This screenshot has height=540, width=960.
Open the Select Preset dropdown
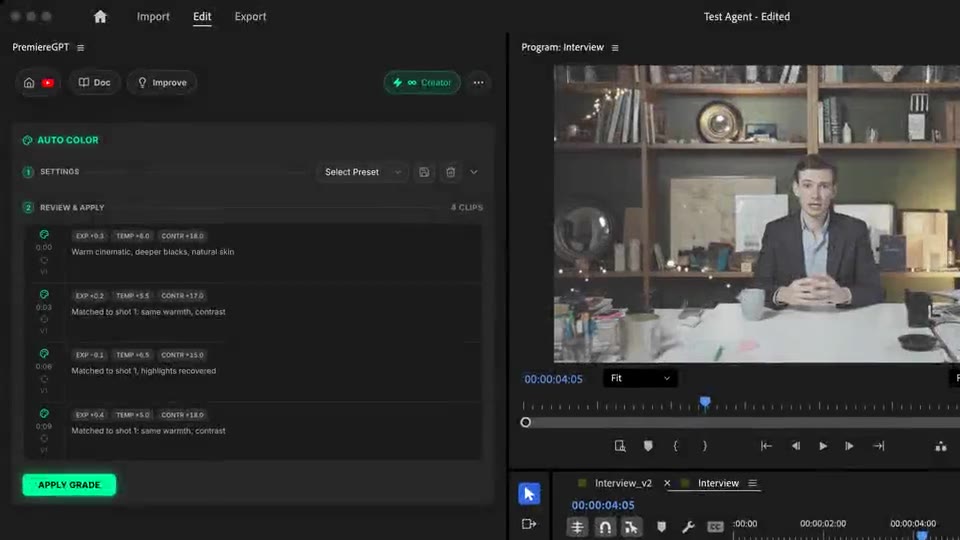coord(362,172)
